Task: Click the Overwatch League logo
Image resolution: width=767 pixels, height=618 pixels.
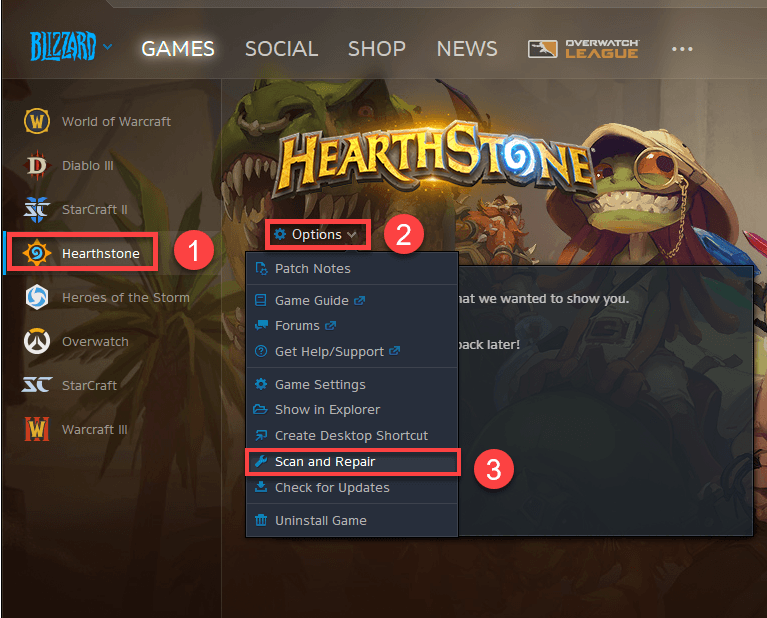Action: coord(583,49)
